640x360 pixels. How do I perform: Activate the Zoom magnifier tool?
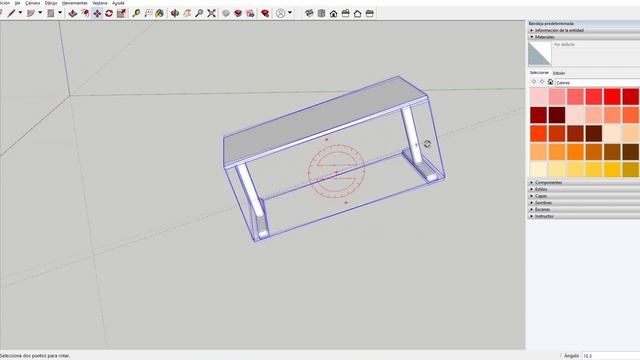coord(199,13)
